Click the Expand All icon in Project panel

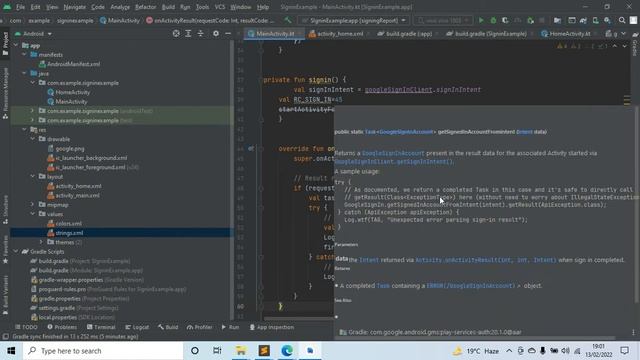click(x=188, y=33)
